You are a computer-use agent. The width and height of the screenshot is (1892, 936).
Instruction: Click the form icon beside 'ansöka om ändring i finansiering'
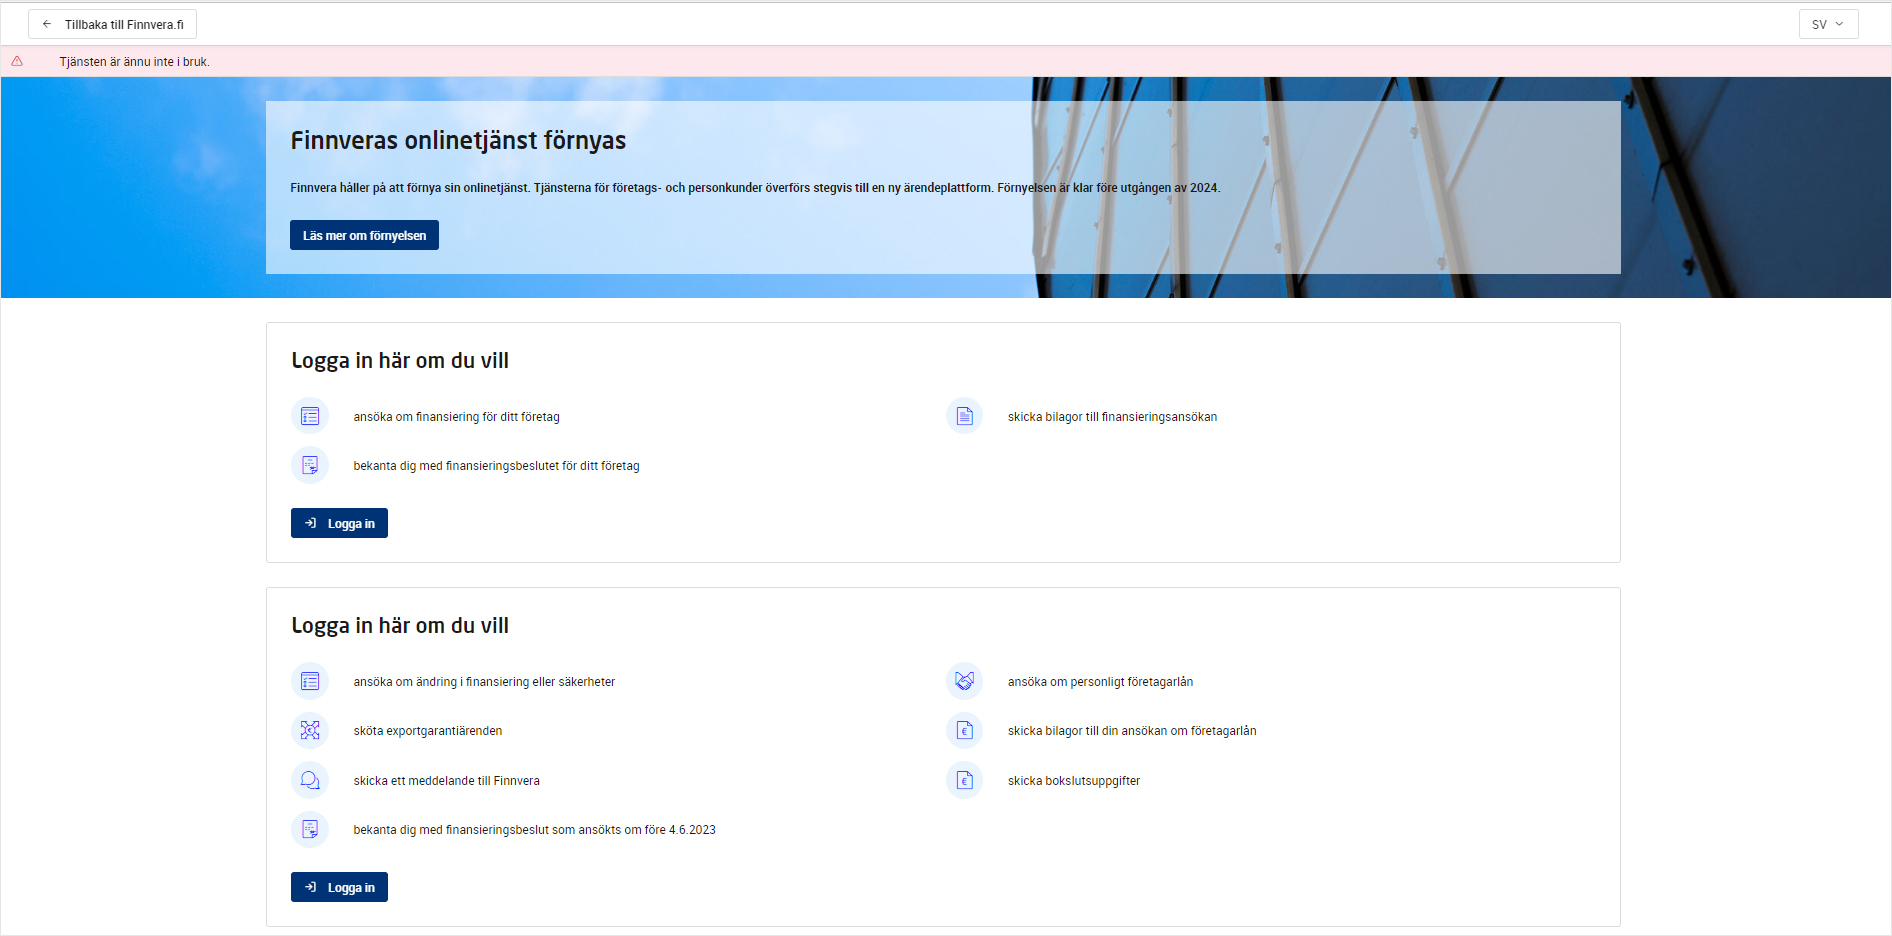[x=310, y=681]
